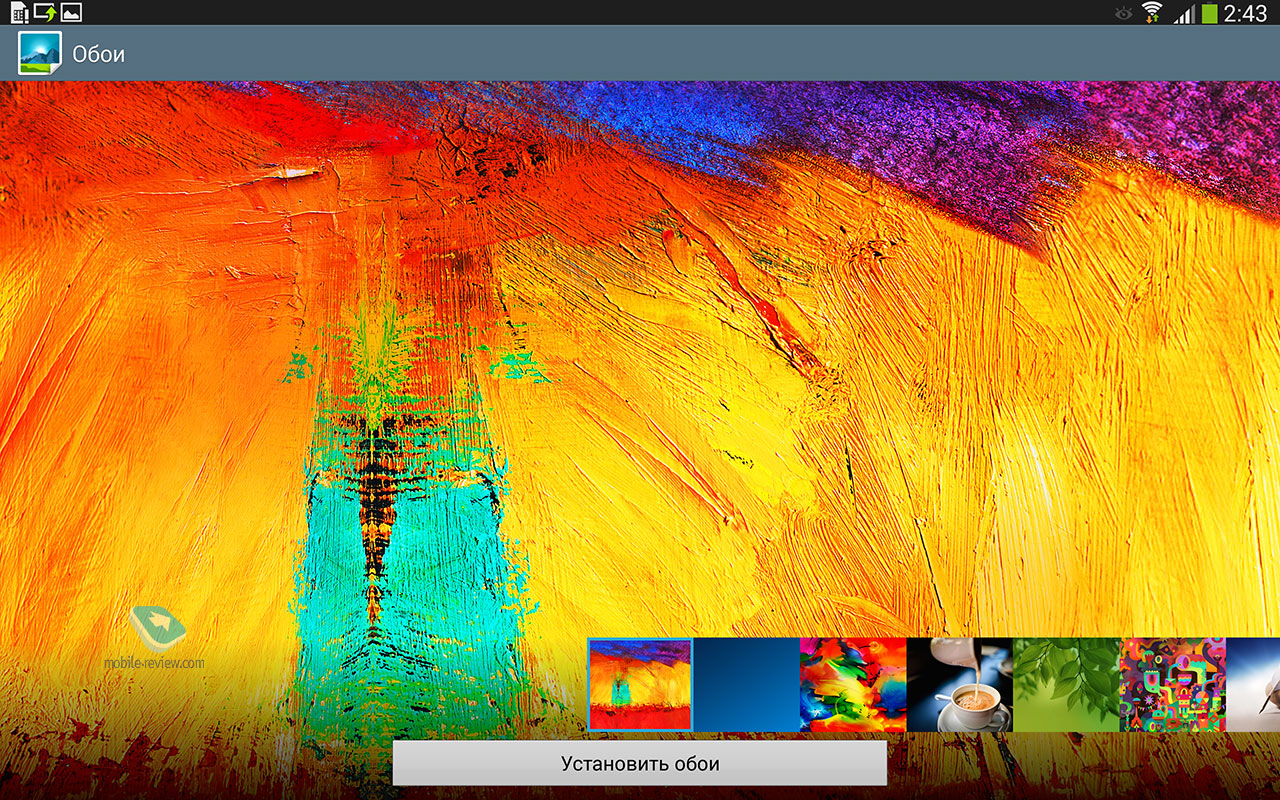Choose the coffee cup wallpaper thumbnail
Viewport: 1280px width, 800px height.
point(960,685)
